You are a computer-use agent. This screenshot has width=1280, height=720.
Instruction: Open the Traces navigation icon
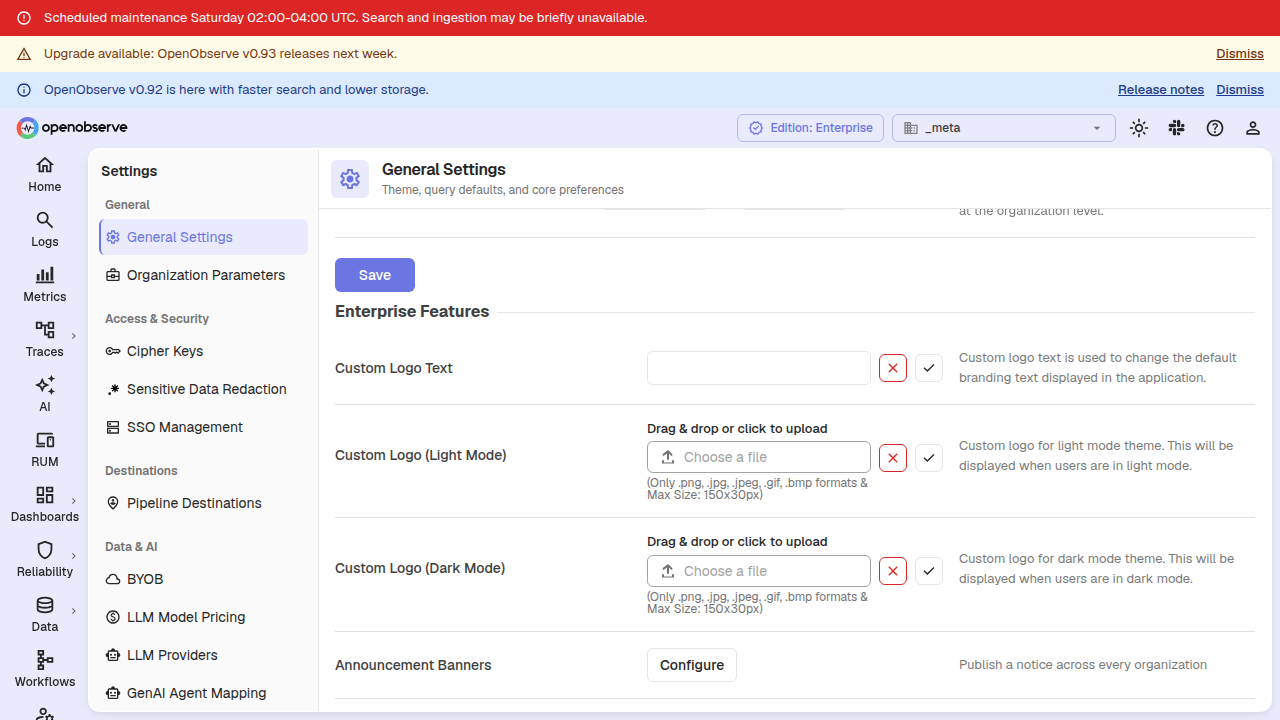pos(45,330)
